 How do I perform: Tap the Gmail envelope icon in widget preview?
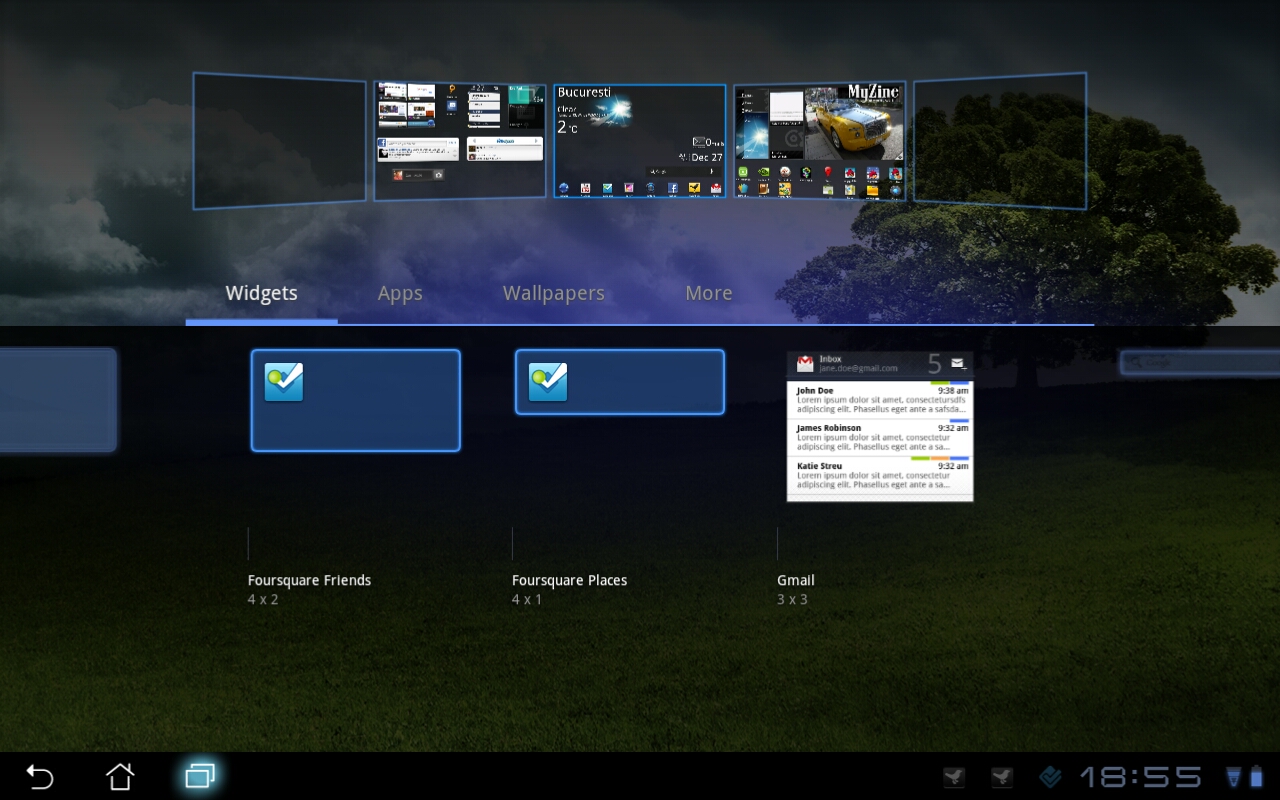click(805, 364)
